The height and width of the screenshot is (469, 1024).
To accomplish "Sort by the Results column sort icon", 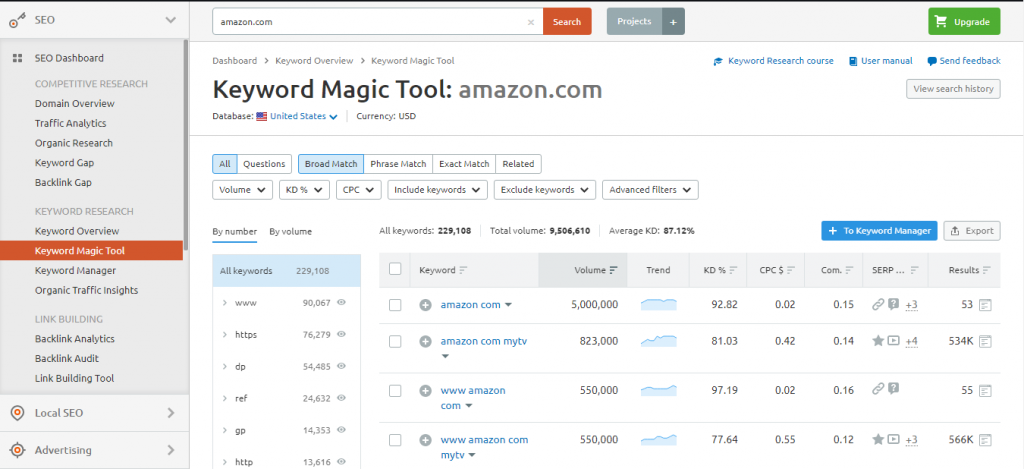I will (x=986, y=270).
